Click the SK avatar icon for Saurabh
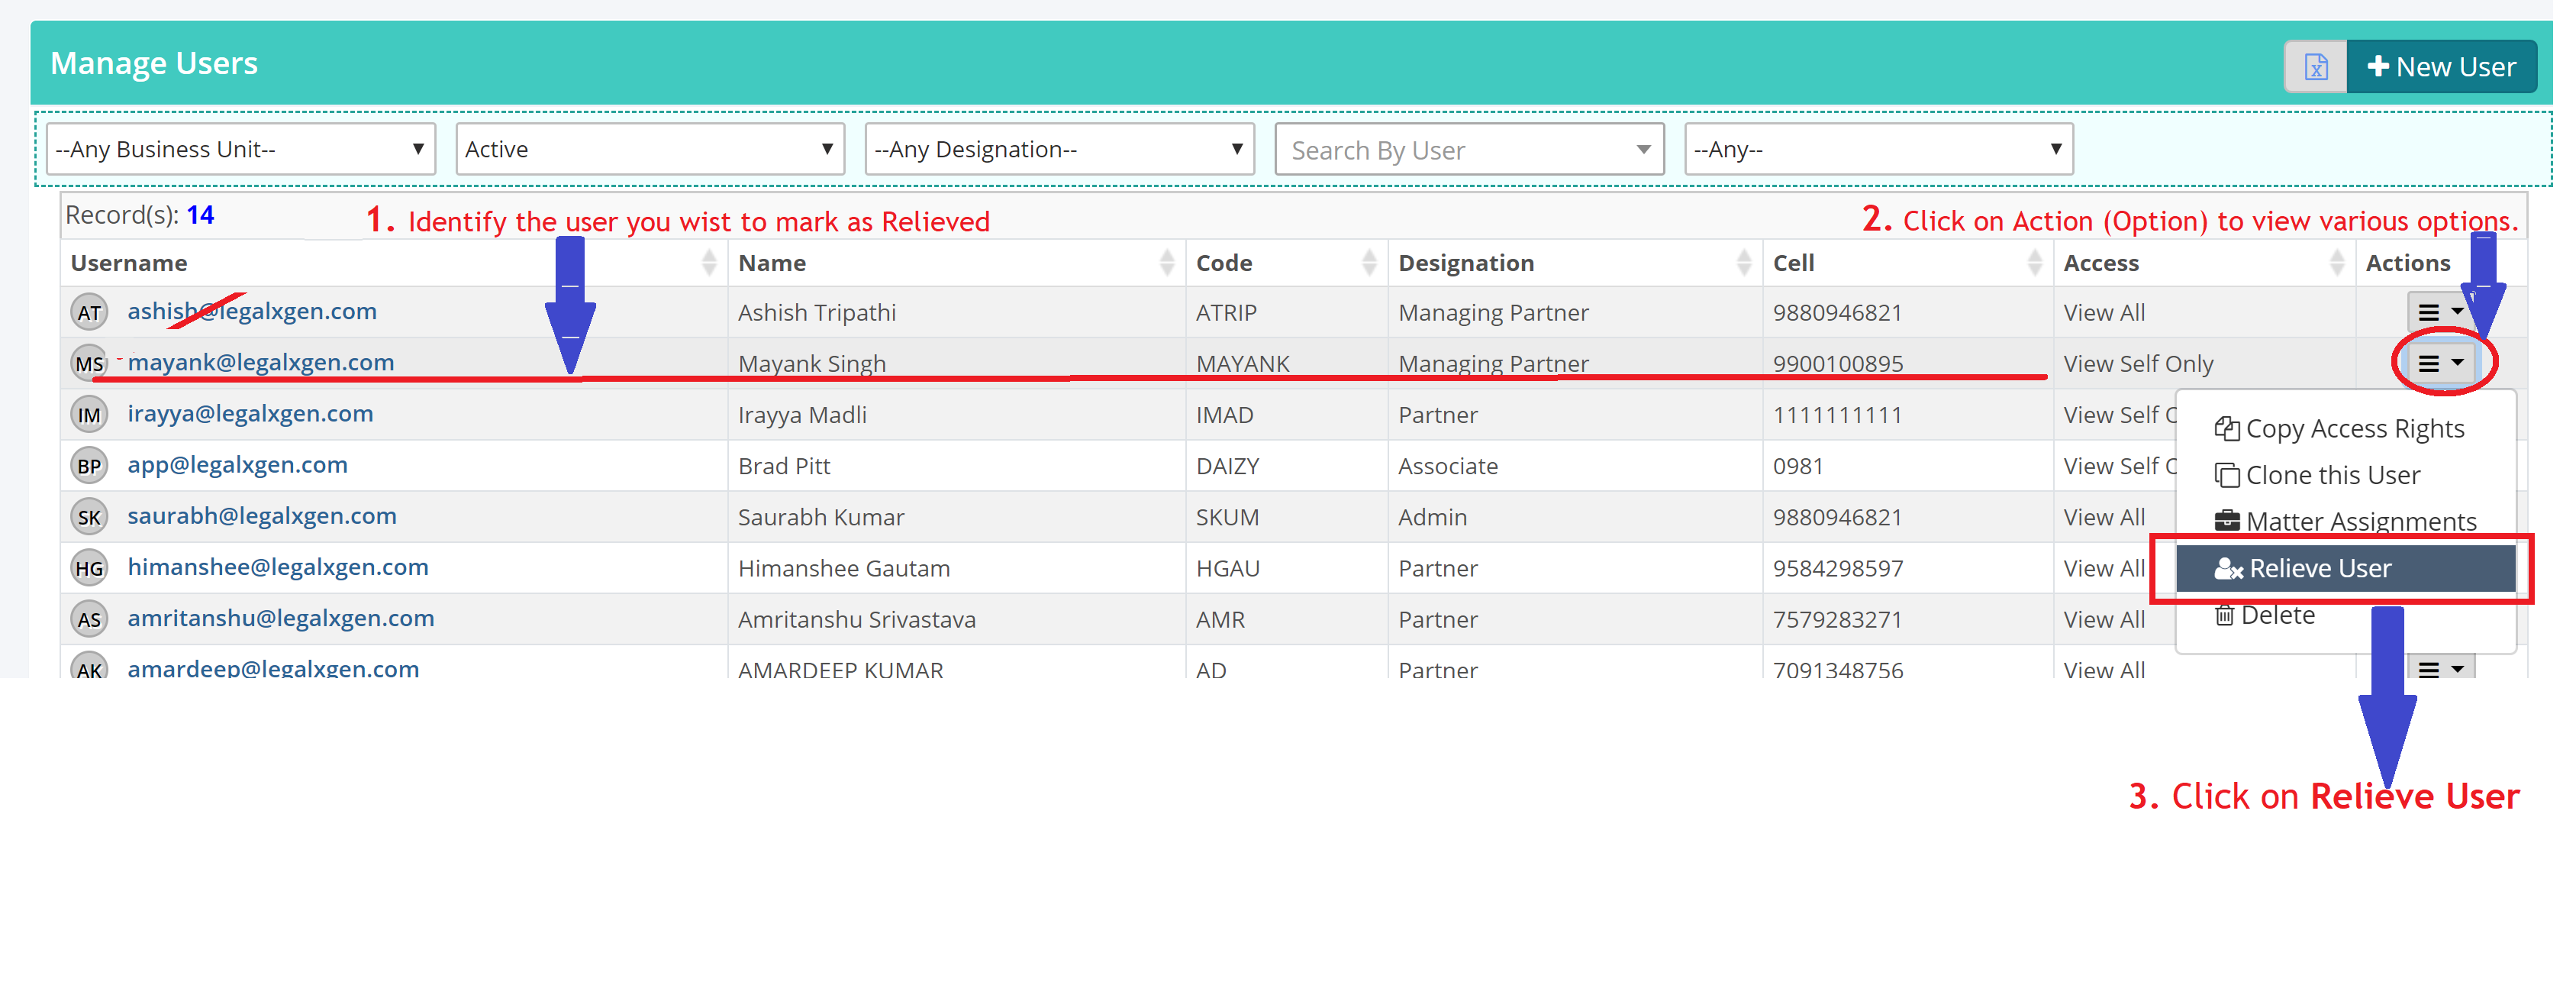 tap(89, 518)
